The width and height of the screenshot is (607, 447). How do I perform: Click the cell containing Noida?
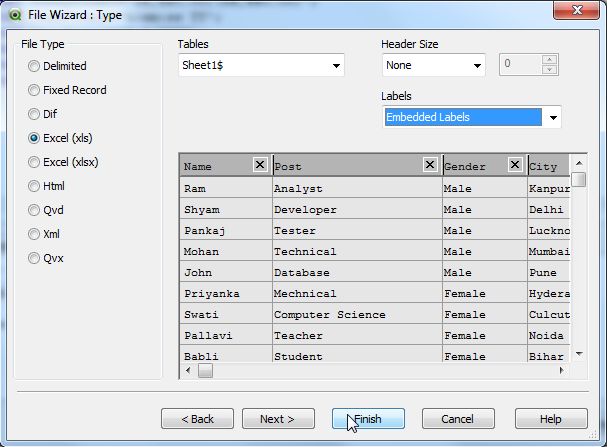click(x=549, y=335)
